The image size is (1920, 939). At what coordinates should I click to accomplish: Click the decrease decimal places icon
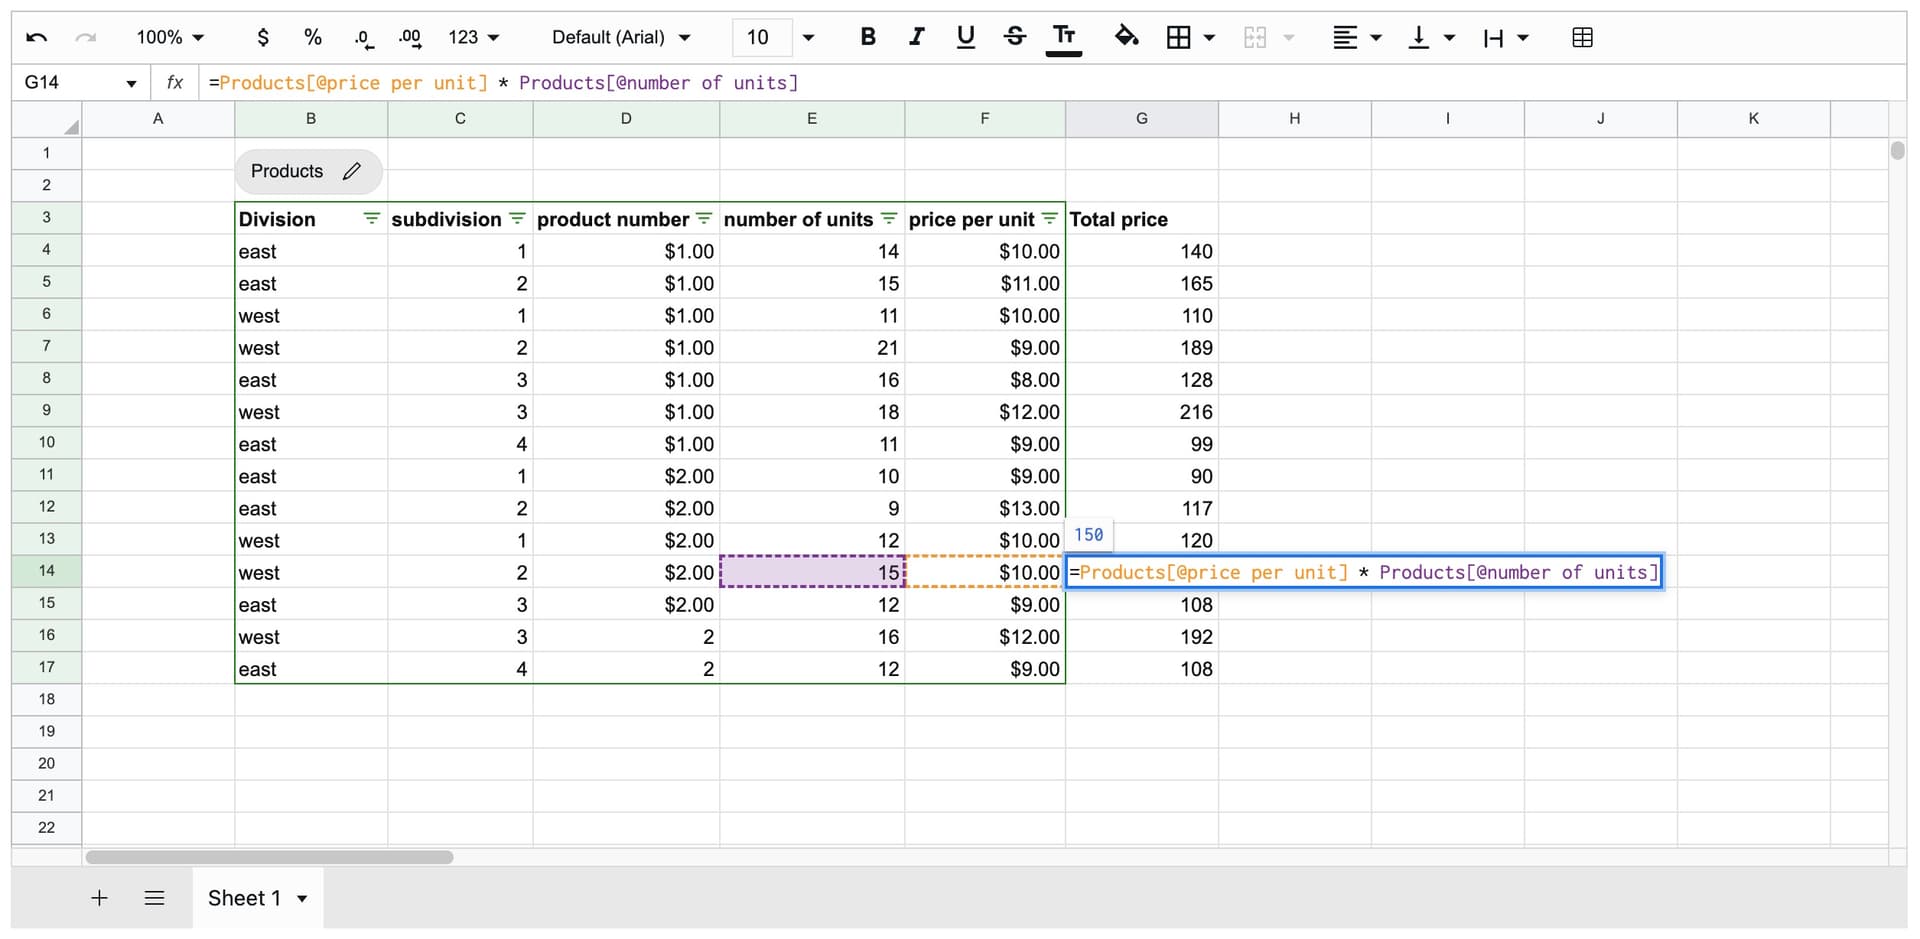coord(364,38)
